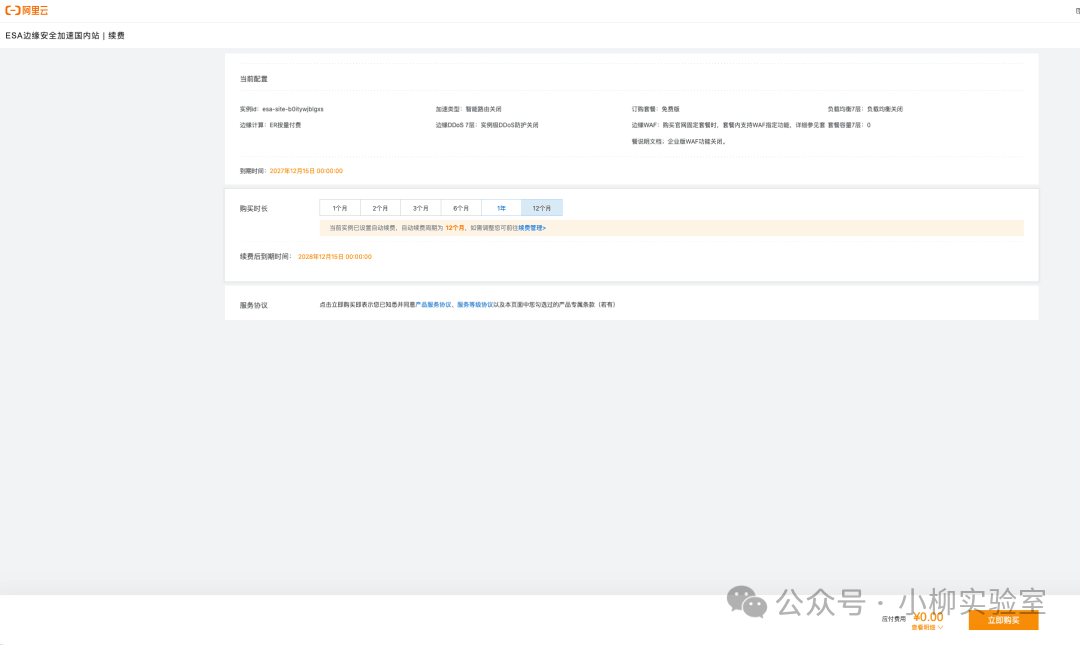
Task: Click the instance ID esa-site-b0itywjblgxs
Action: tap(292, 109)
